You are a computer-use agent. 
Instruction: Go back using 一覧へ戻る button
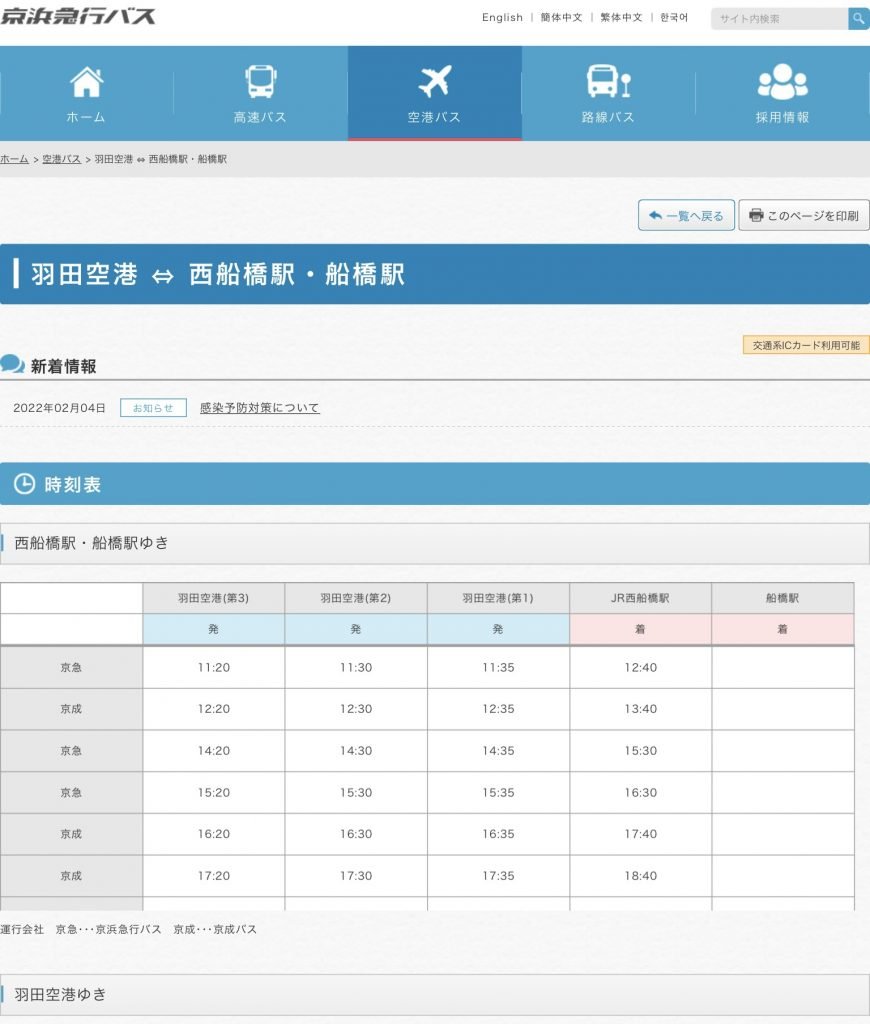[x=686, y=215]
